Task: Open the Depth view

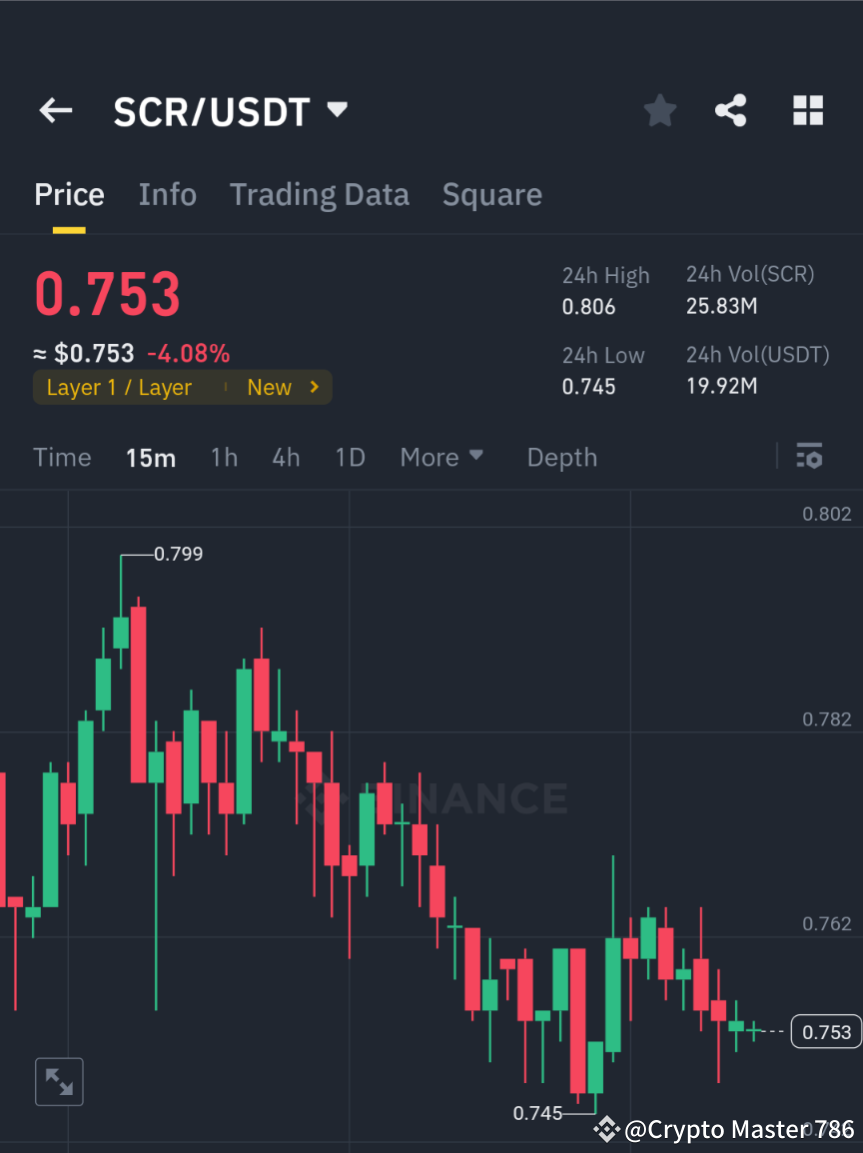Action: (x=561, y=457)
